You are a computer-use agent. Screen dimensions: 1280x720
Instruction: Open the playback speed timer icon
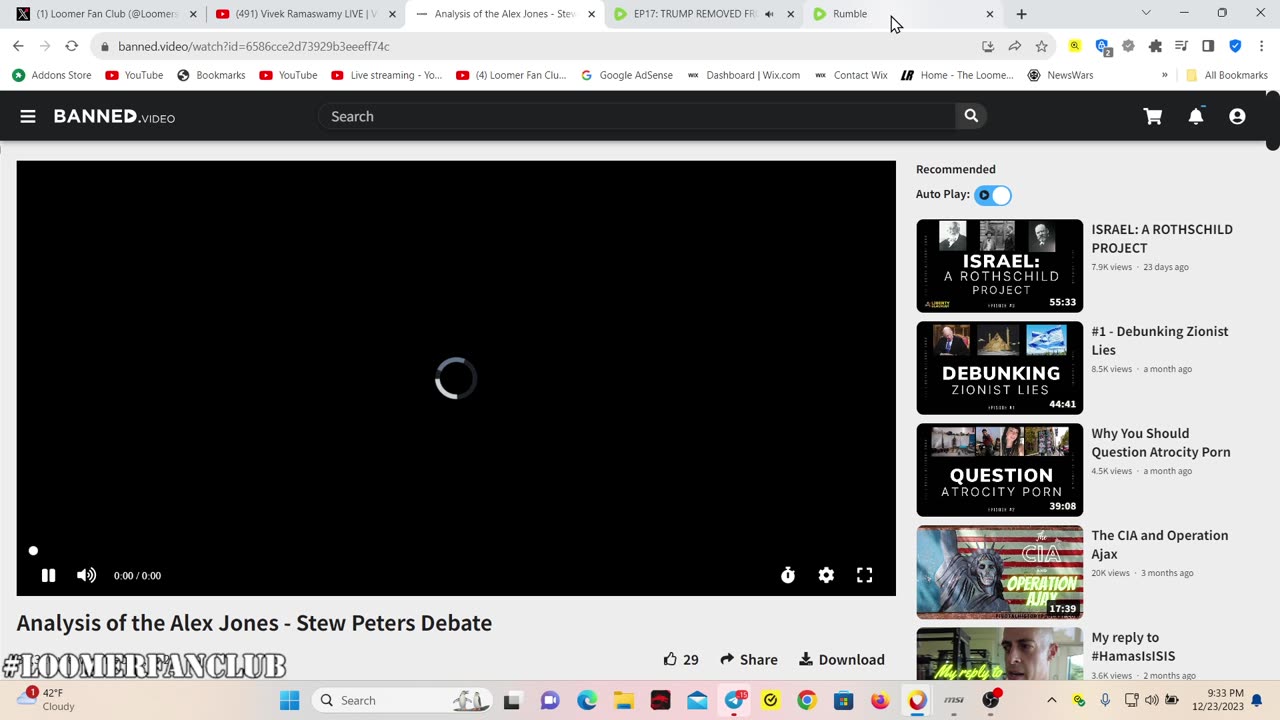tap(788, 575)
